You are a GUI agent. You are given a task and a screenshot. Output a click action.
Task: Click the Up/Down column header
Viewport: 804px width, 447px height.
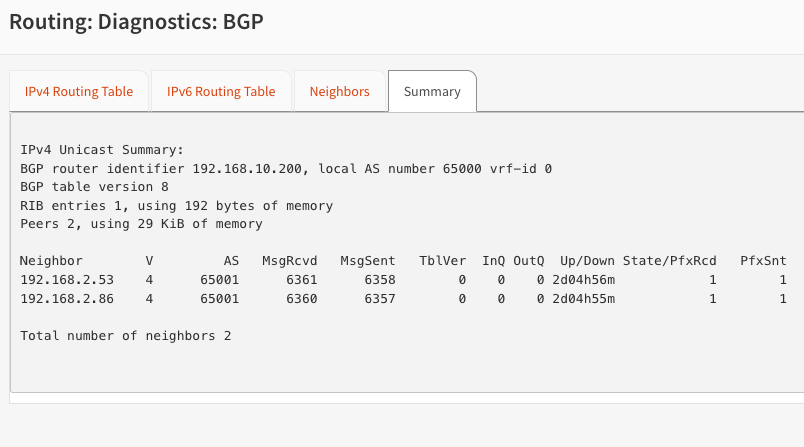587,261
